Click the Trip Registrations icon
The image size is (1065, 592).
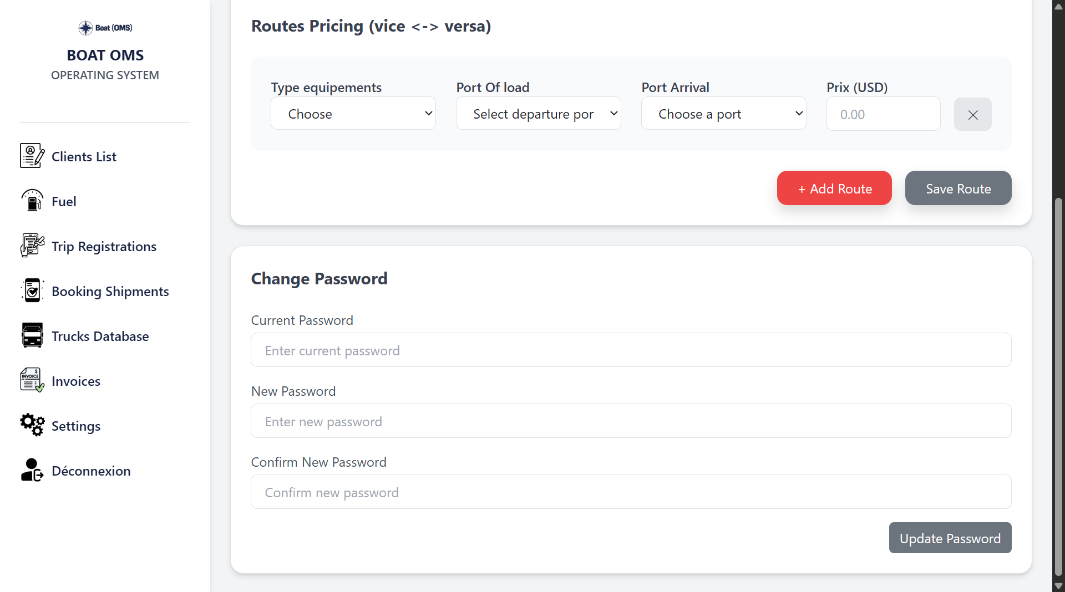(x=32, y=245)
